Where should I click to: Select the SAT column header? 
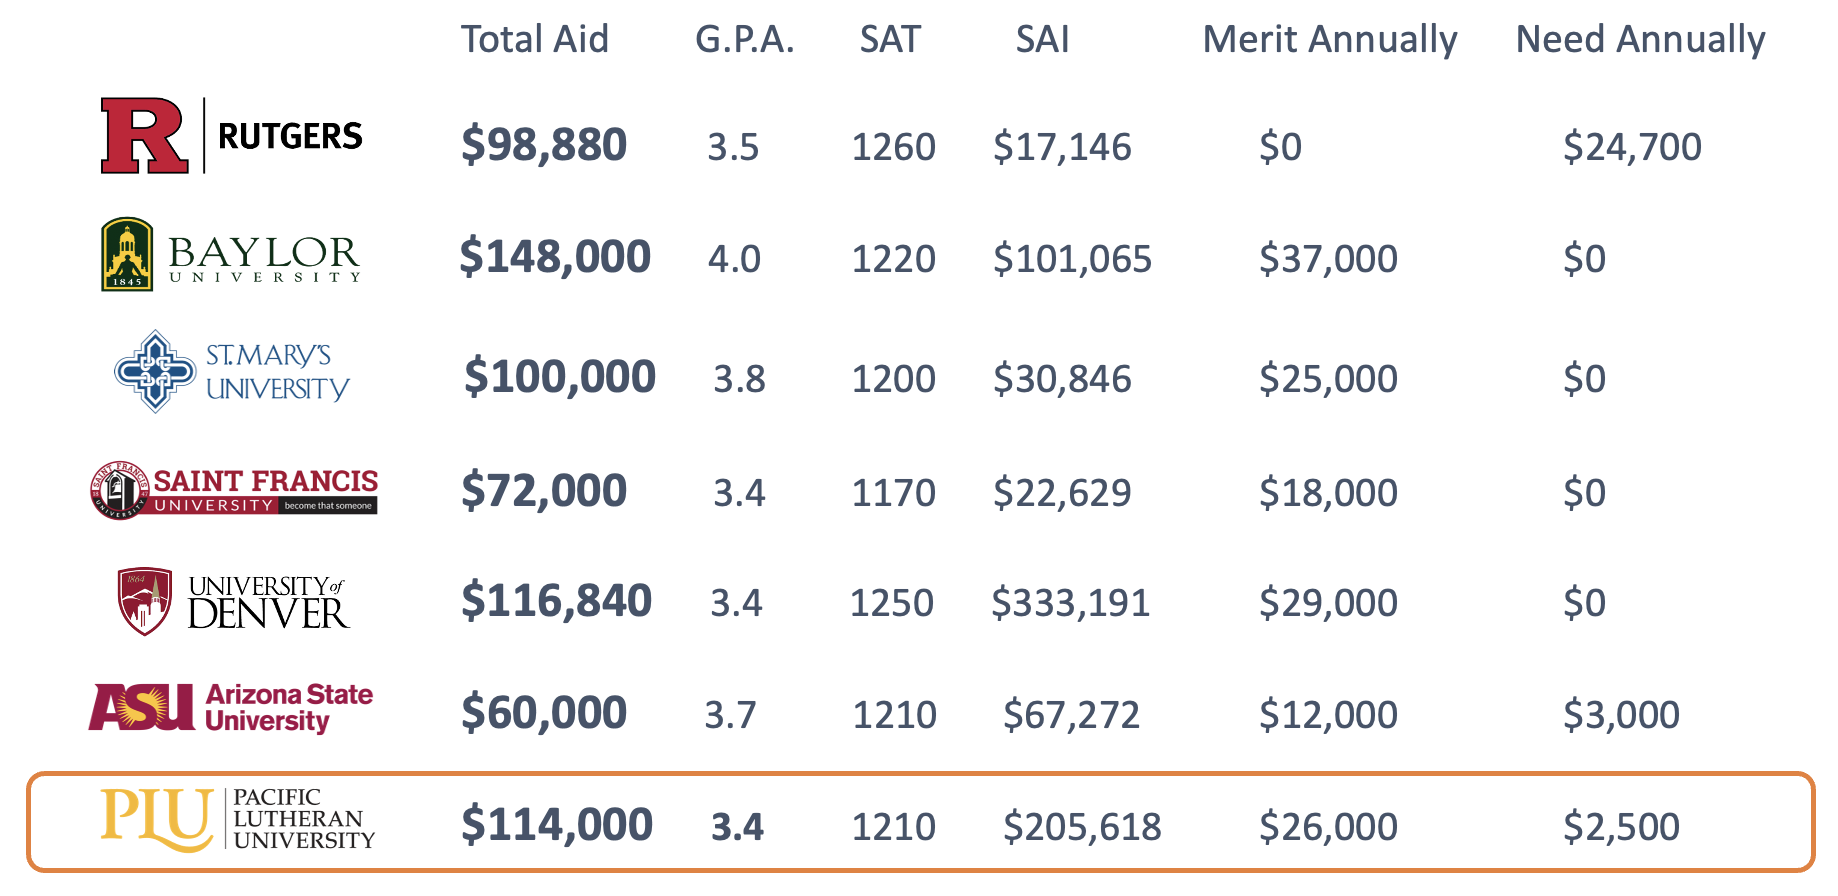pos(889,40)
